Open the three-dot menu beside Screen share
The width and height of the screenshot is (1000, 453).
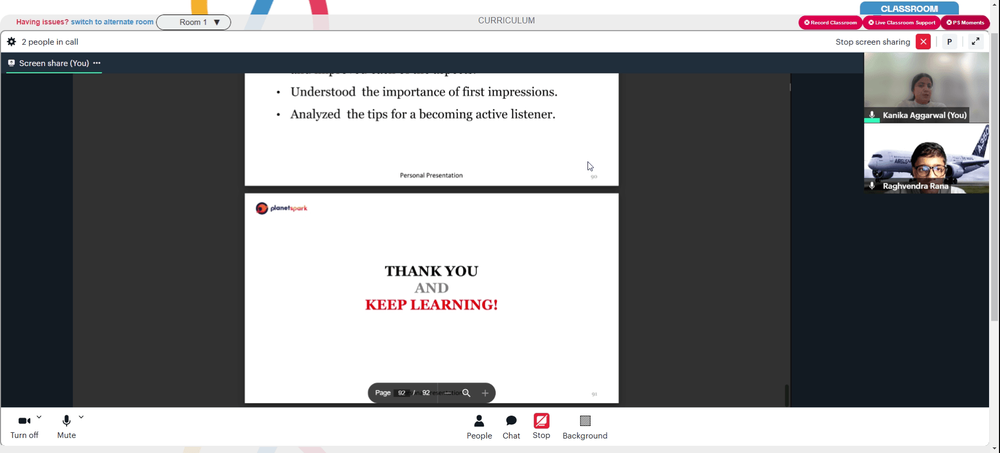click(x=97, y=63)
